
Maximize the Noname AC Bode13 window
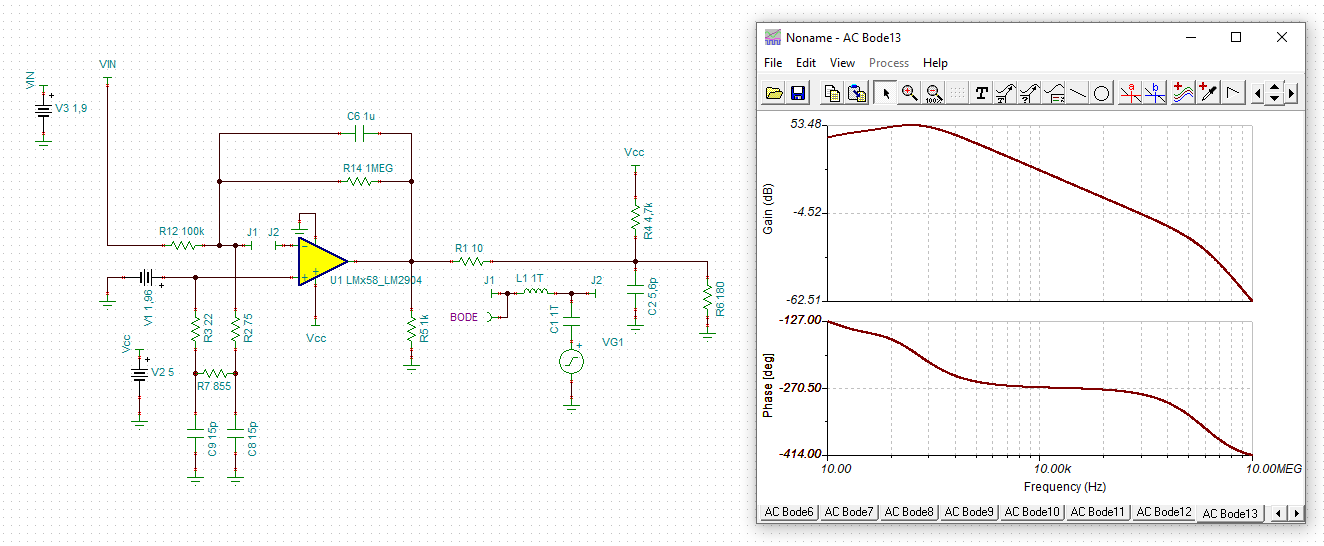point(1236,37)
